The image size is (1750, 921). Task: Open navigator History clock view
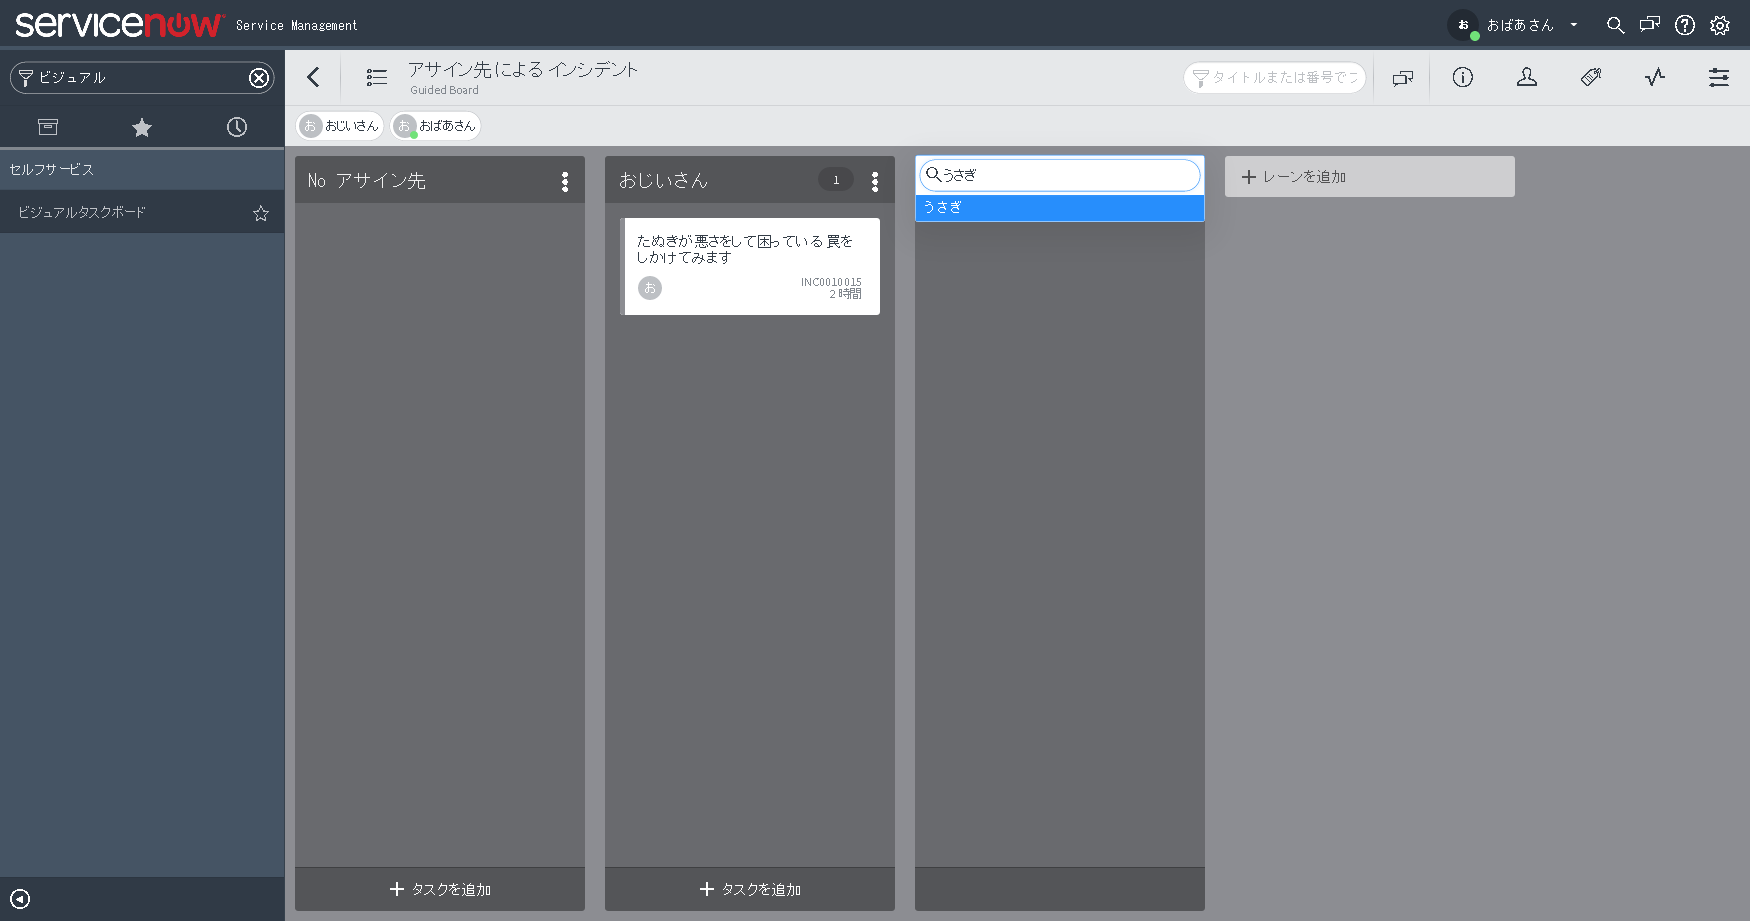click(x=236, y=127)
